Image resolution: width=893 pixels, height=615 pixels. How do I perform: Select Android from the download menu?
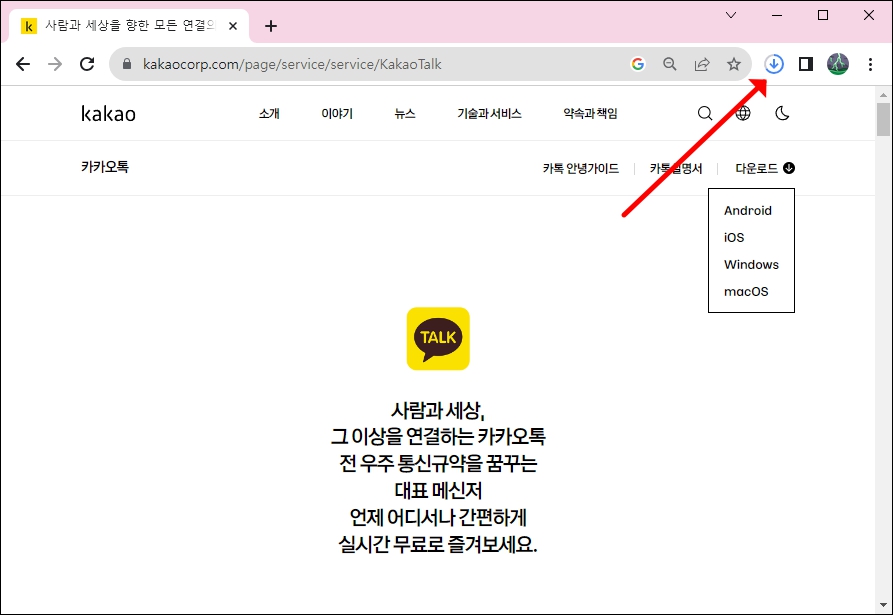(x=746, y=210)
